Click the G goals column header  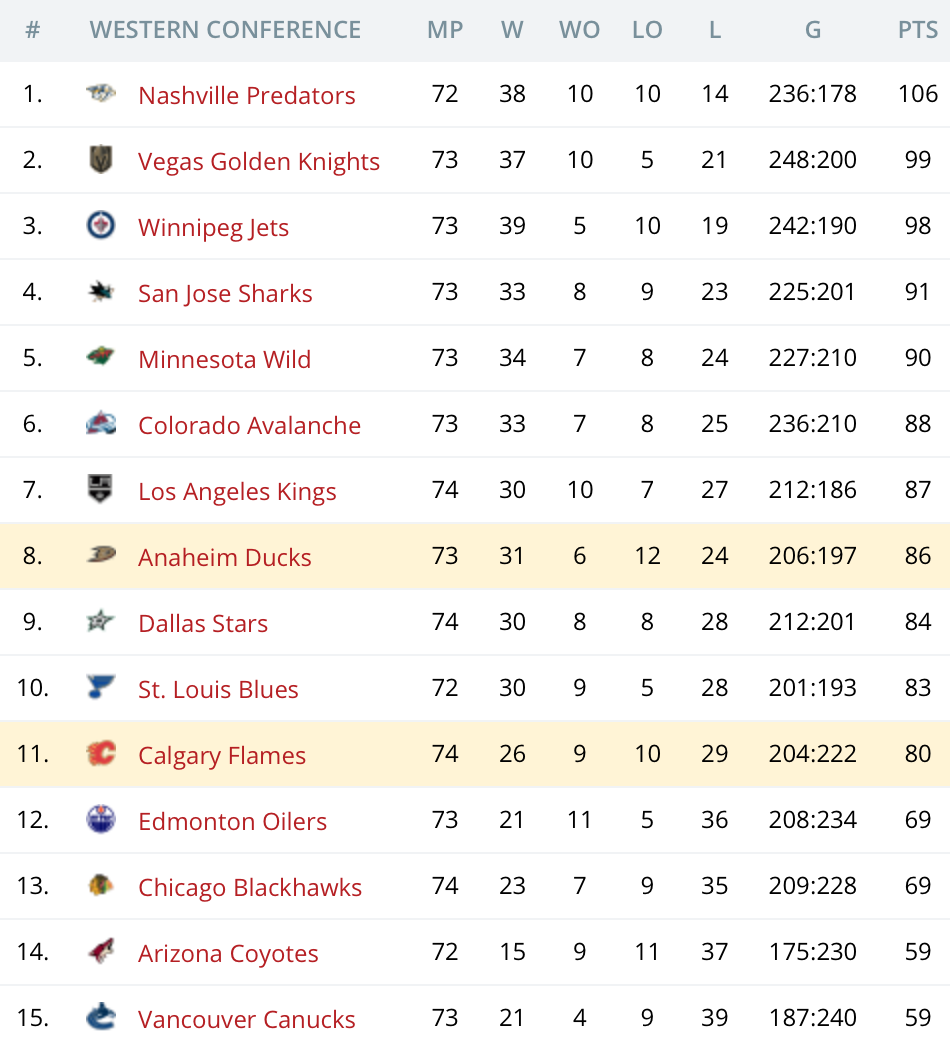coord(812,30)
